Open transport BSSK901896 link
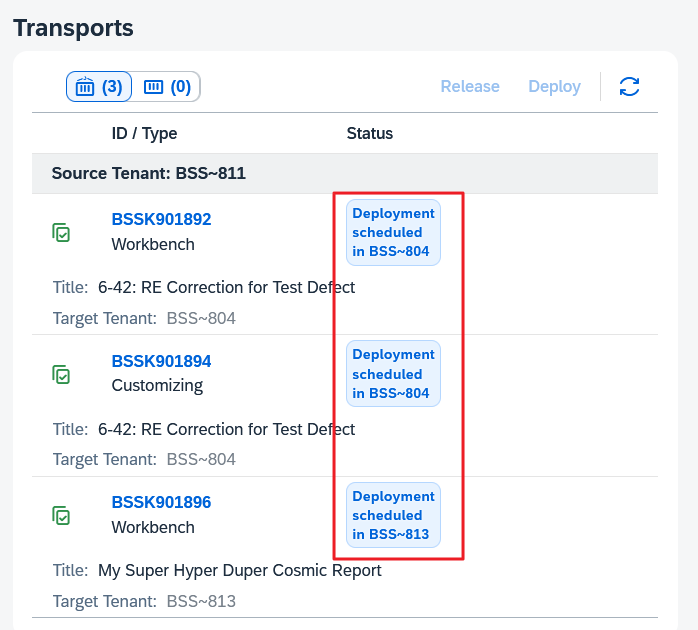 [x=161, y=502]
